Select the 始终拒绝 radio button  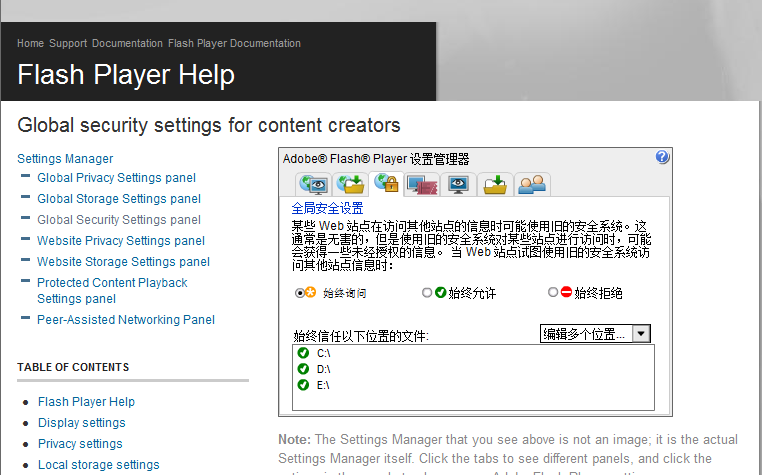pos(553,292)
